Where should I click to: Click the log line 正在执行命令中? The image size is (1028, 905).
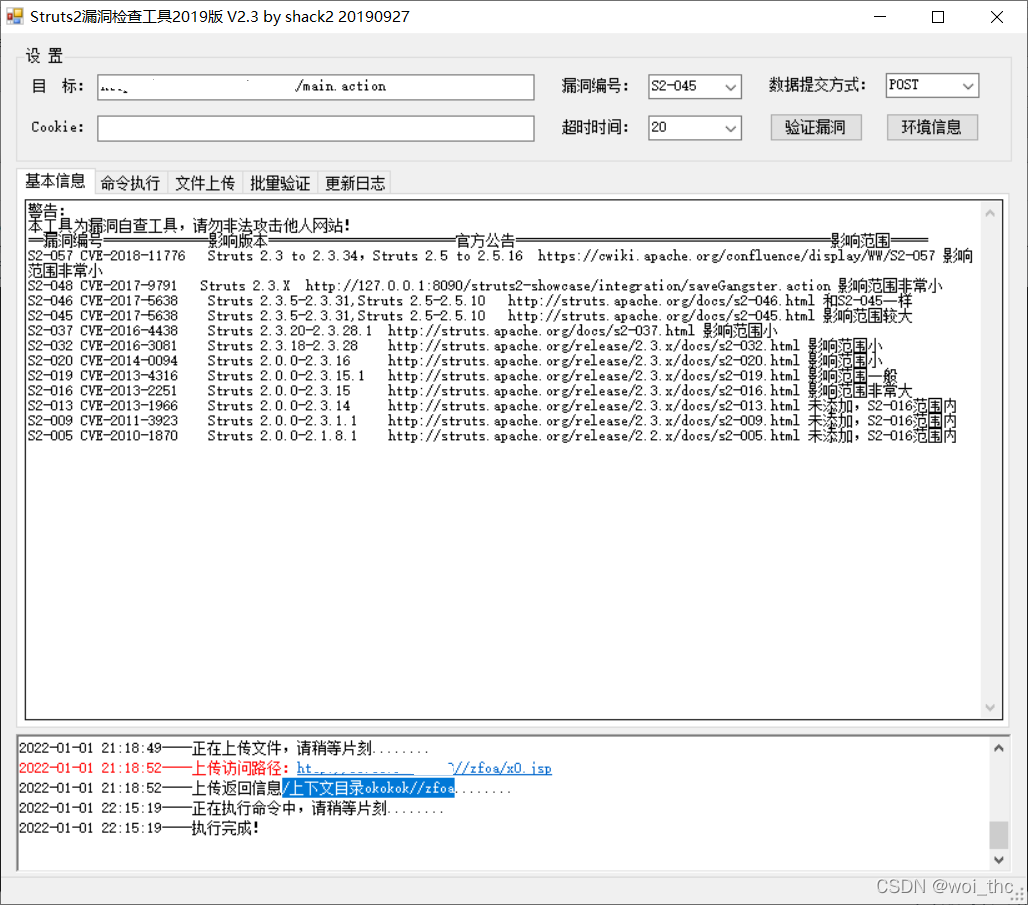click(231, 809)
